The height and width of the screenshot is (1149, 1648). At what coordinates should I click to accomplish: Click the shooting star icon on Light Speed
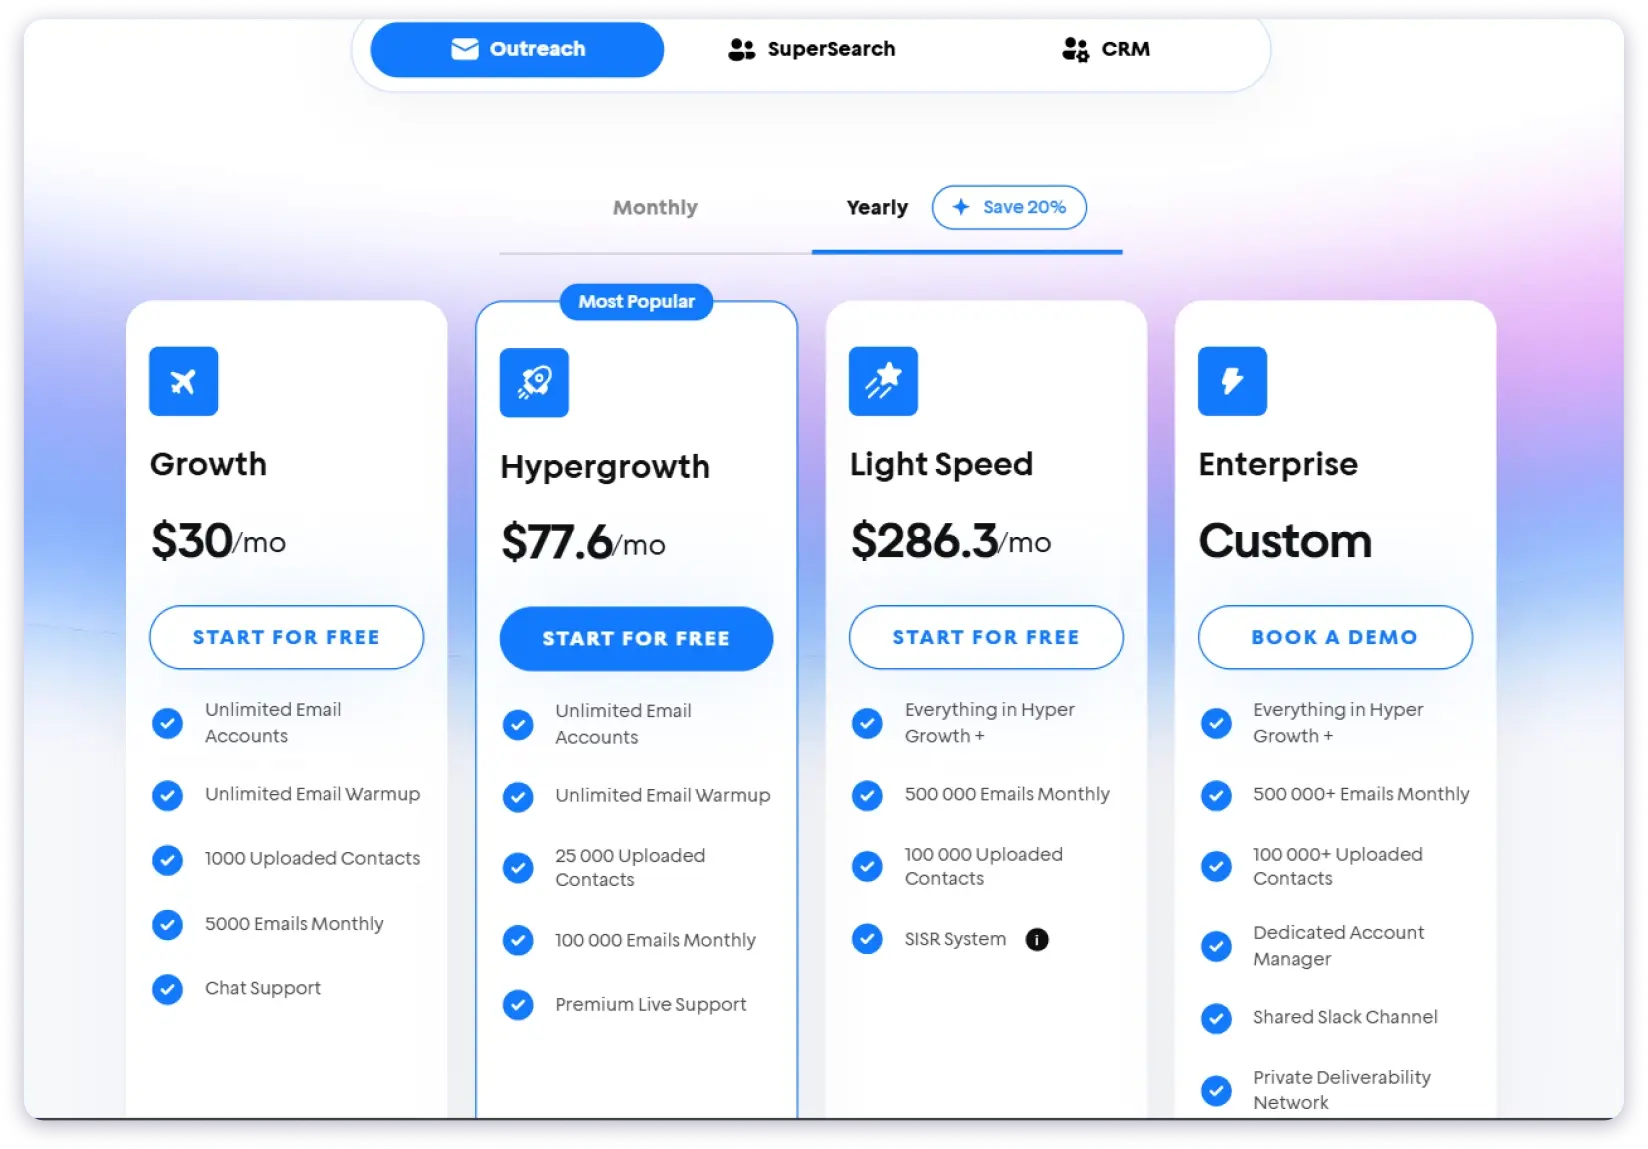[883, 381]
